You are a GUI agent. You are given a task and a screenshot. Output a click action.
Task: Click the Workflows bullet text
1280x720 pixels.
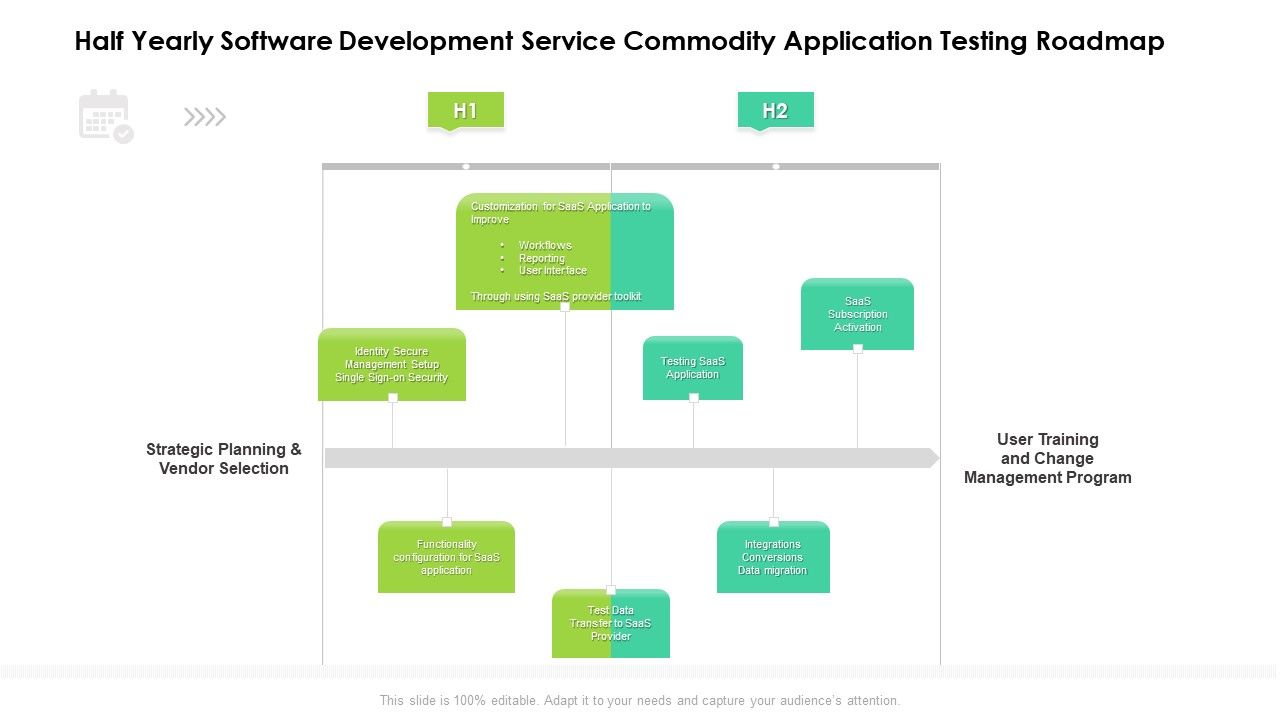tap(545, 245)
